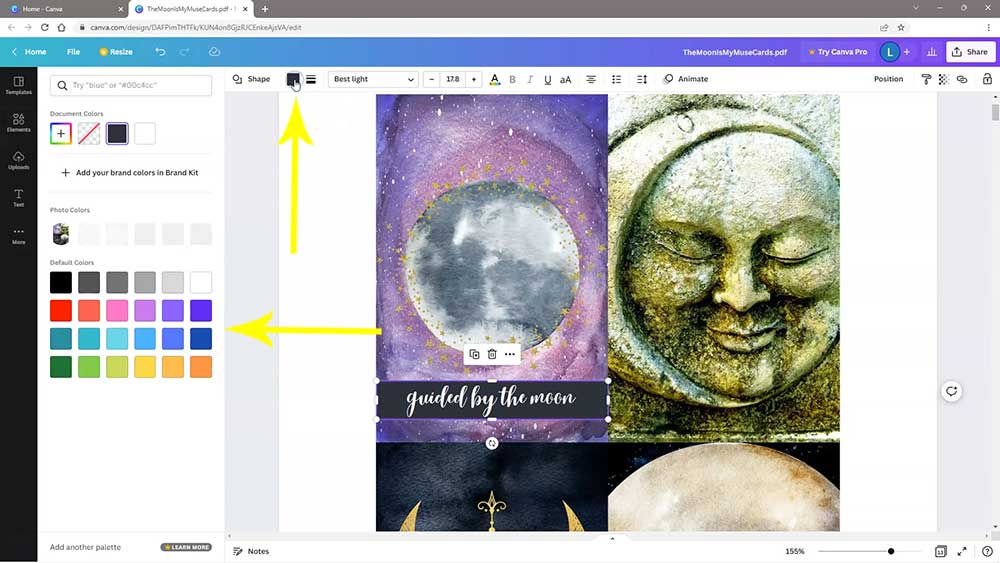Viewport: 1000px width, 563px height.
Task: Decrease the font size with minus
Action: pos(432,79)
